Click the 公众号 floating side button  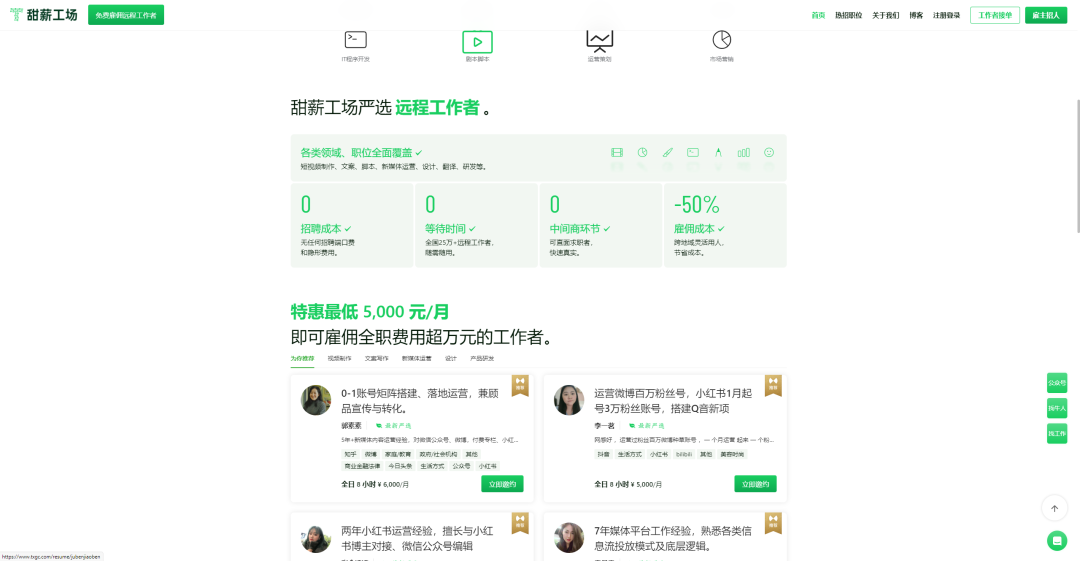click(x=1057, y=383)
